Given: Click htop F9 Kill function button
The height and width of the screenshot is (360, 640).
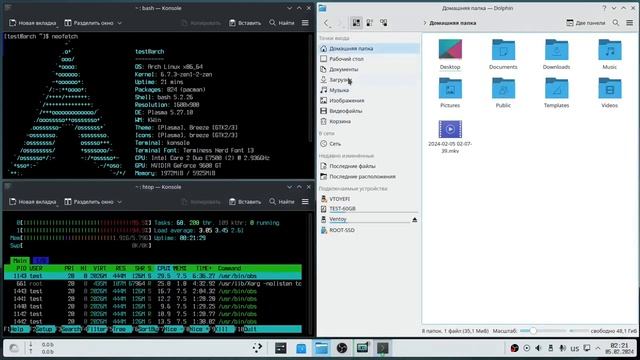Looking at the screenshot, I should (224, 329).
